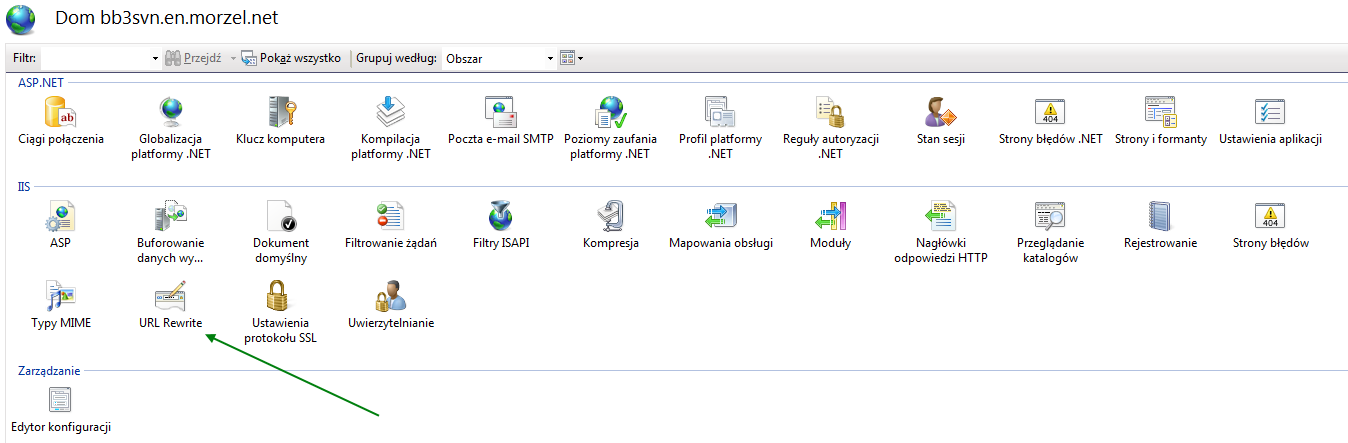Click in the Filtr input field
Screen dimensions: 1348x443
(95, 58)
